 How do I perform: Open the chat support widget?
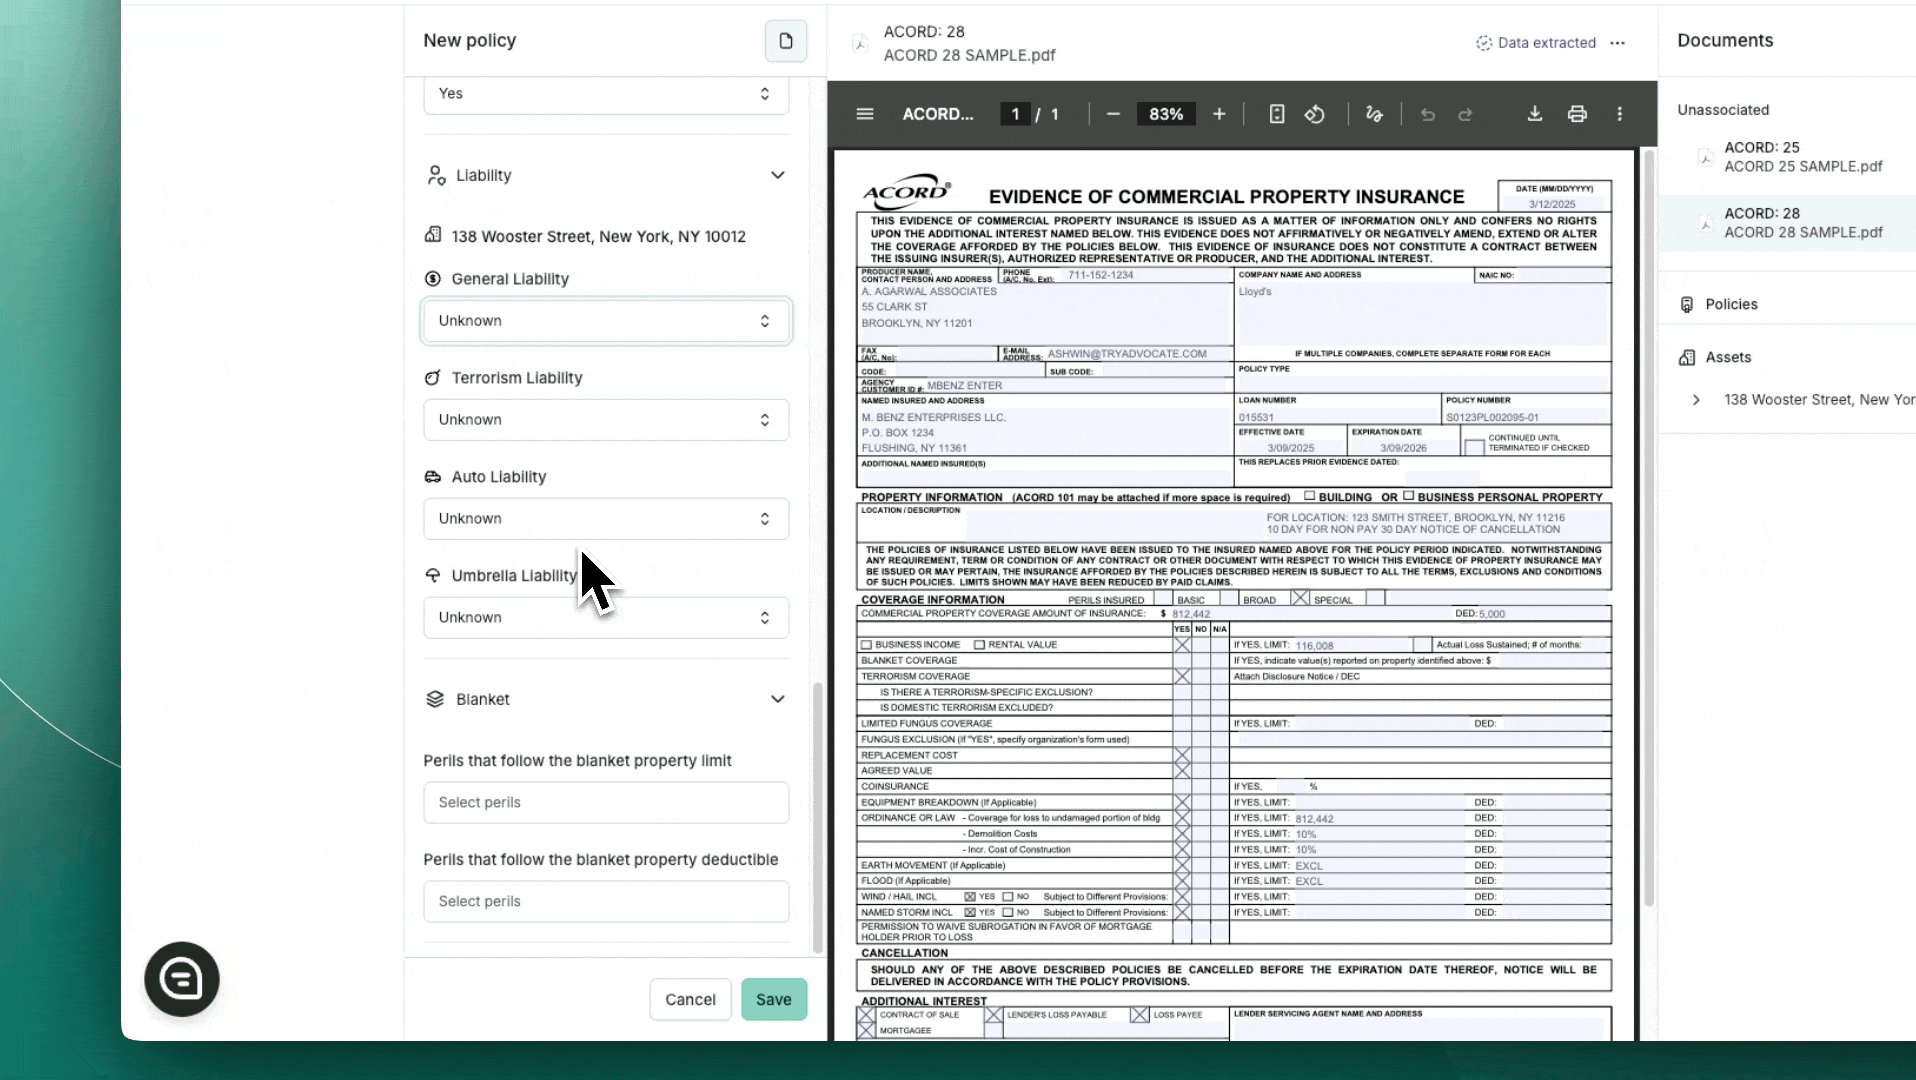click(181, 979)
